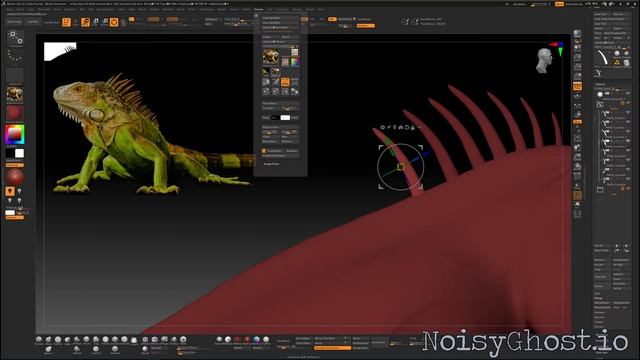
Task: Click the gizmo center square handle
Action: 400,167
